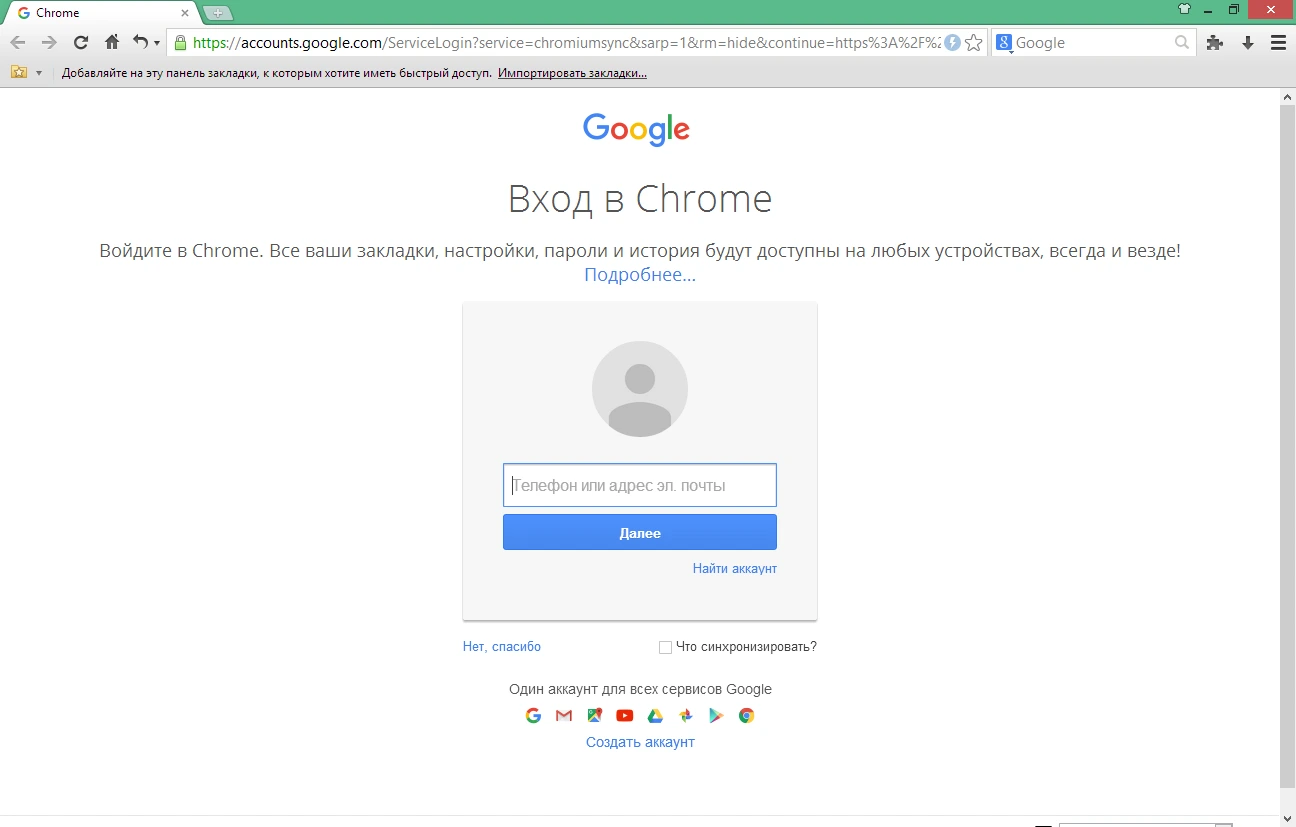
Task: Open the hamburger main menu
Action: point(1278,43)
